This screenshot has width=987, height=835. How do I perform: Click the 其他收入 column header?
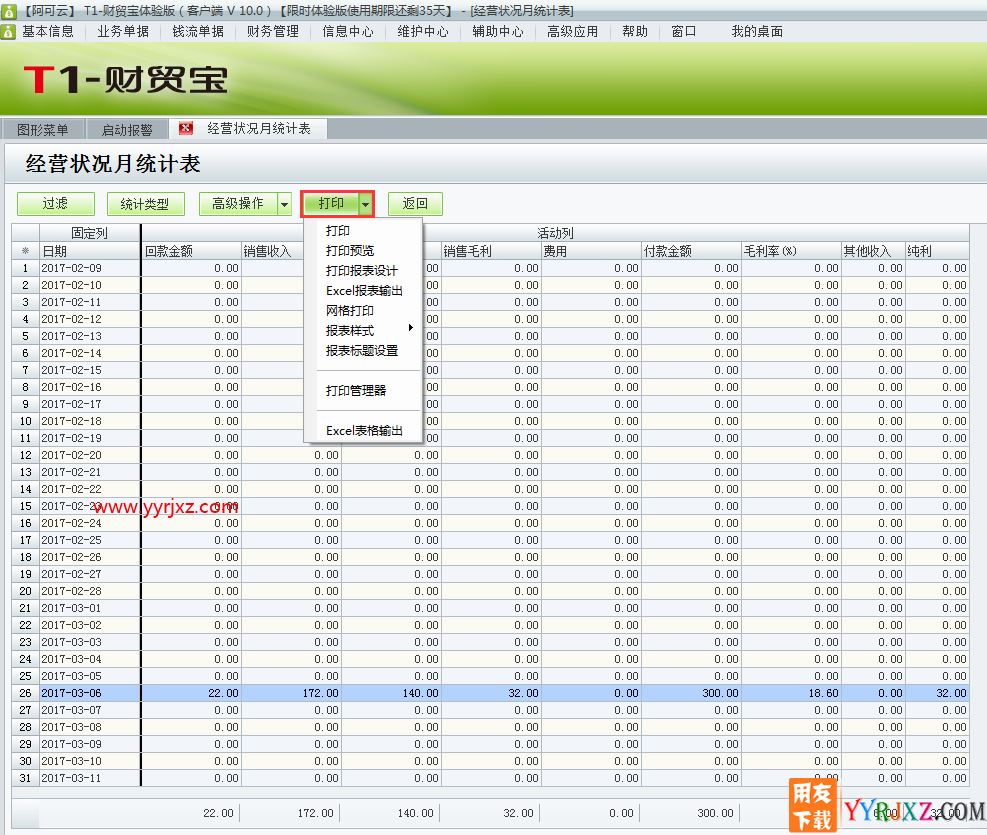[873, 251]
